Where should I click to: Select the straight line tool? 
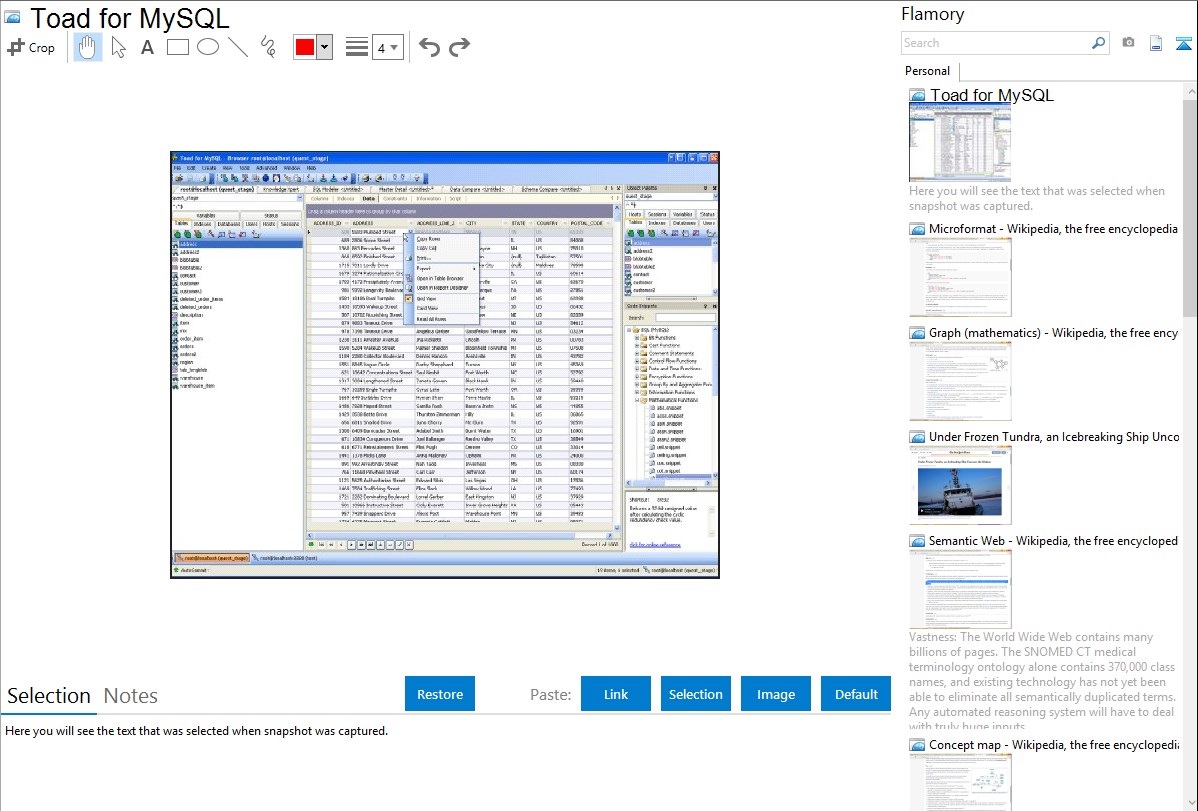[238, 47]
